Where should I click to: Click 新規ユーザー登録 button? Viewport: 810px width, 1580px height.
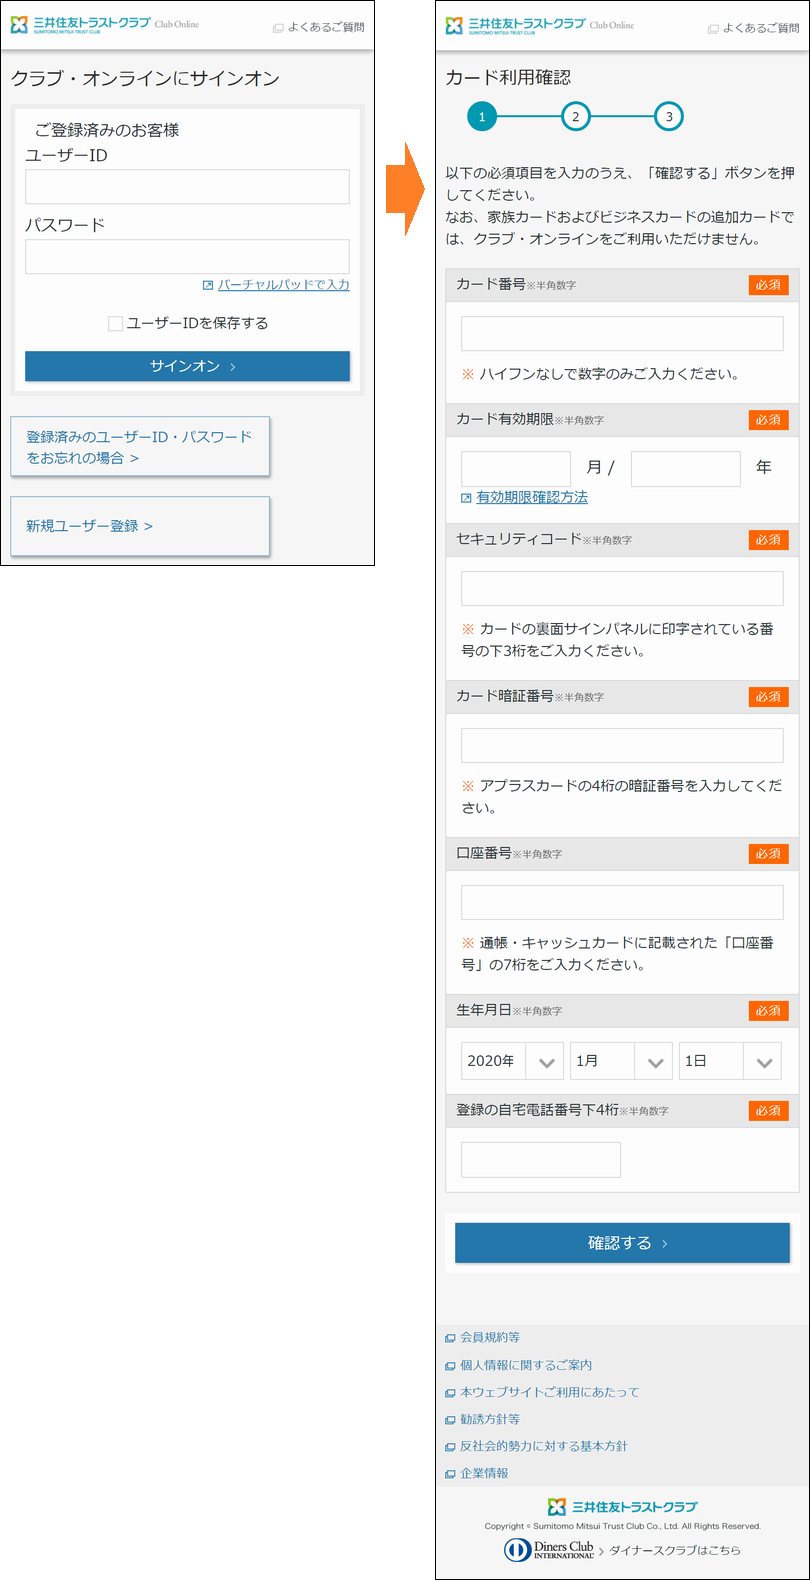(140, 526)
